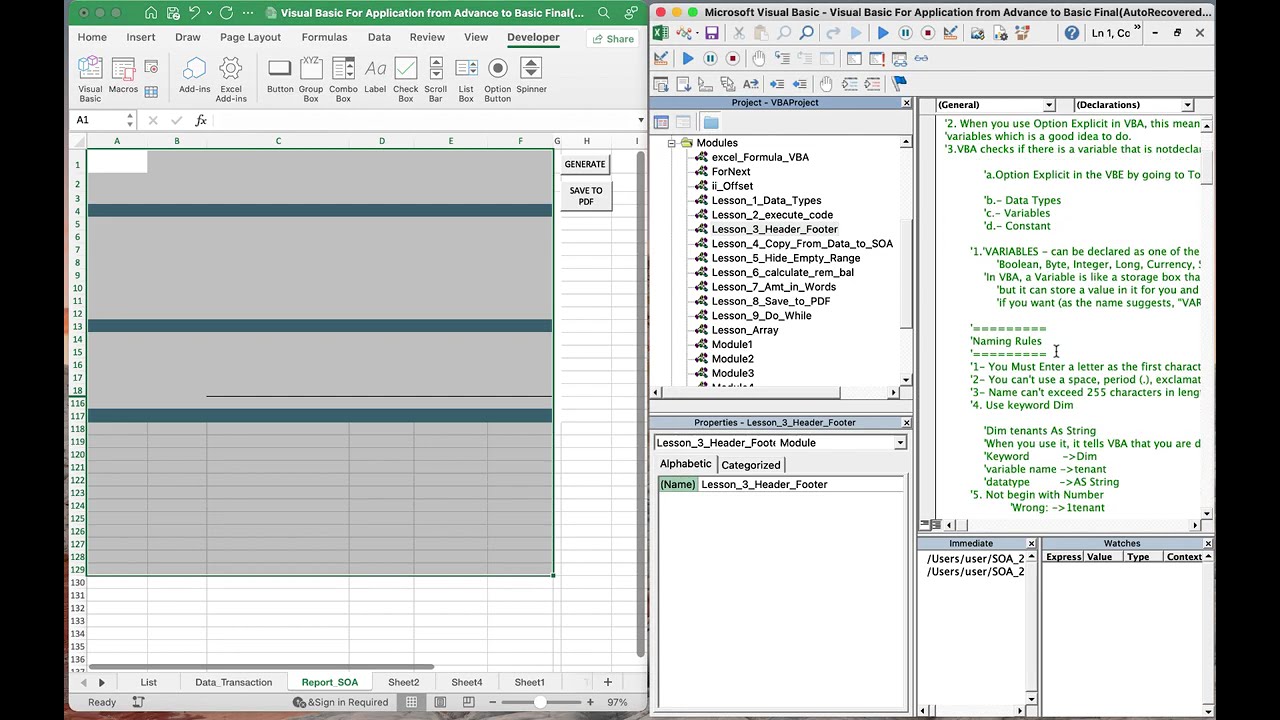Open VBA Help question mark icon
This screenshot has height=720, width=1280.
point(1071,33)
